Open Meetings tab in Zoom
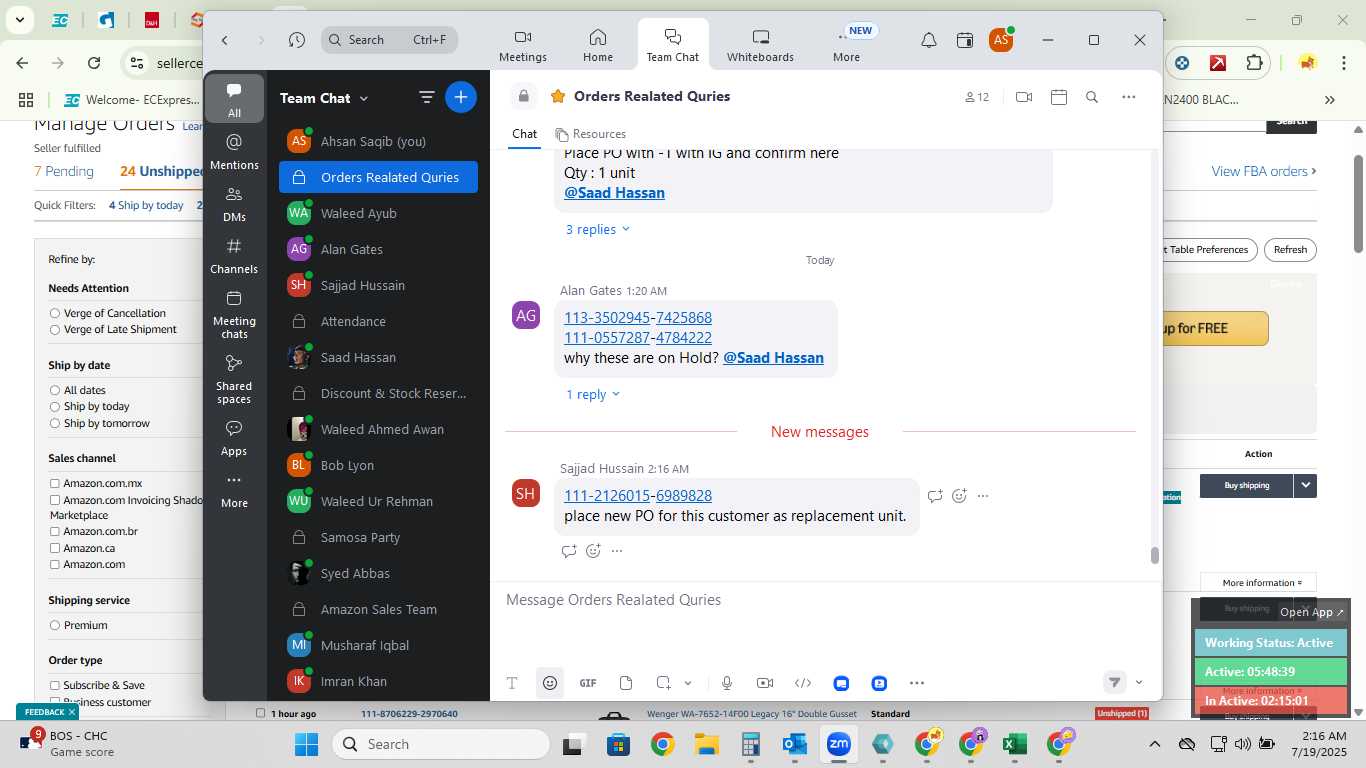The width and height of the screenshot is (1366, 768). (x=523, y=45)
